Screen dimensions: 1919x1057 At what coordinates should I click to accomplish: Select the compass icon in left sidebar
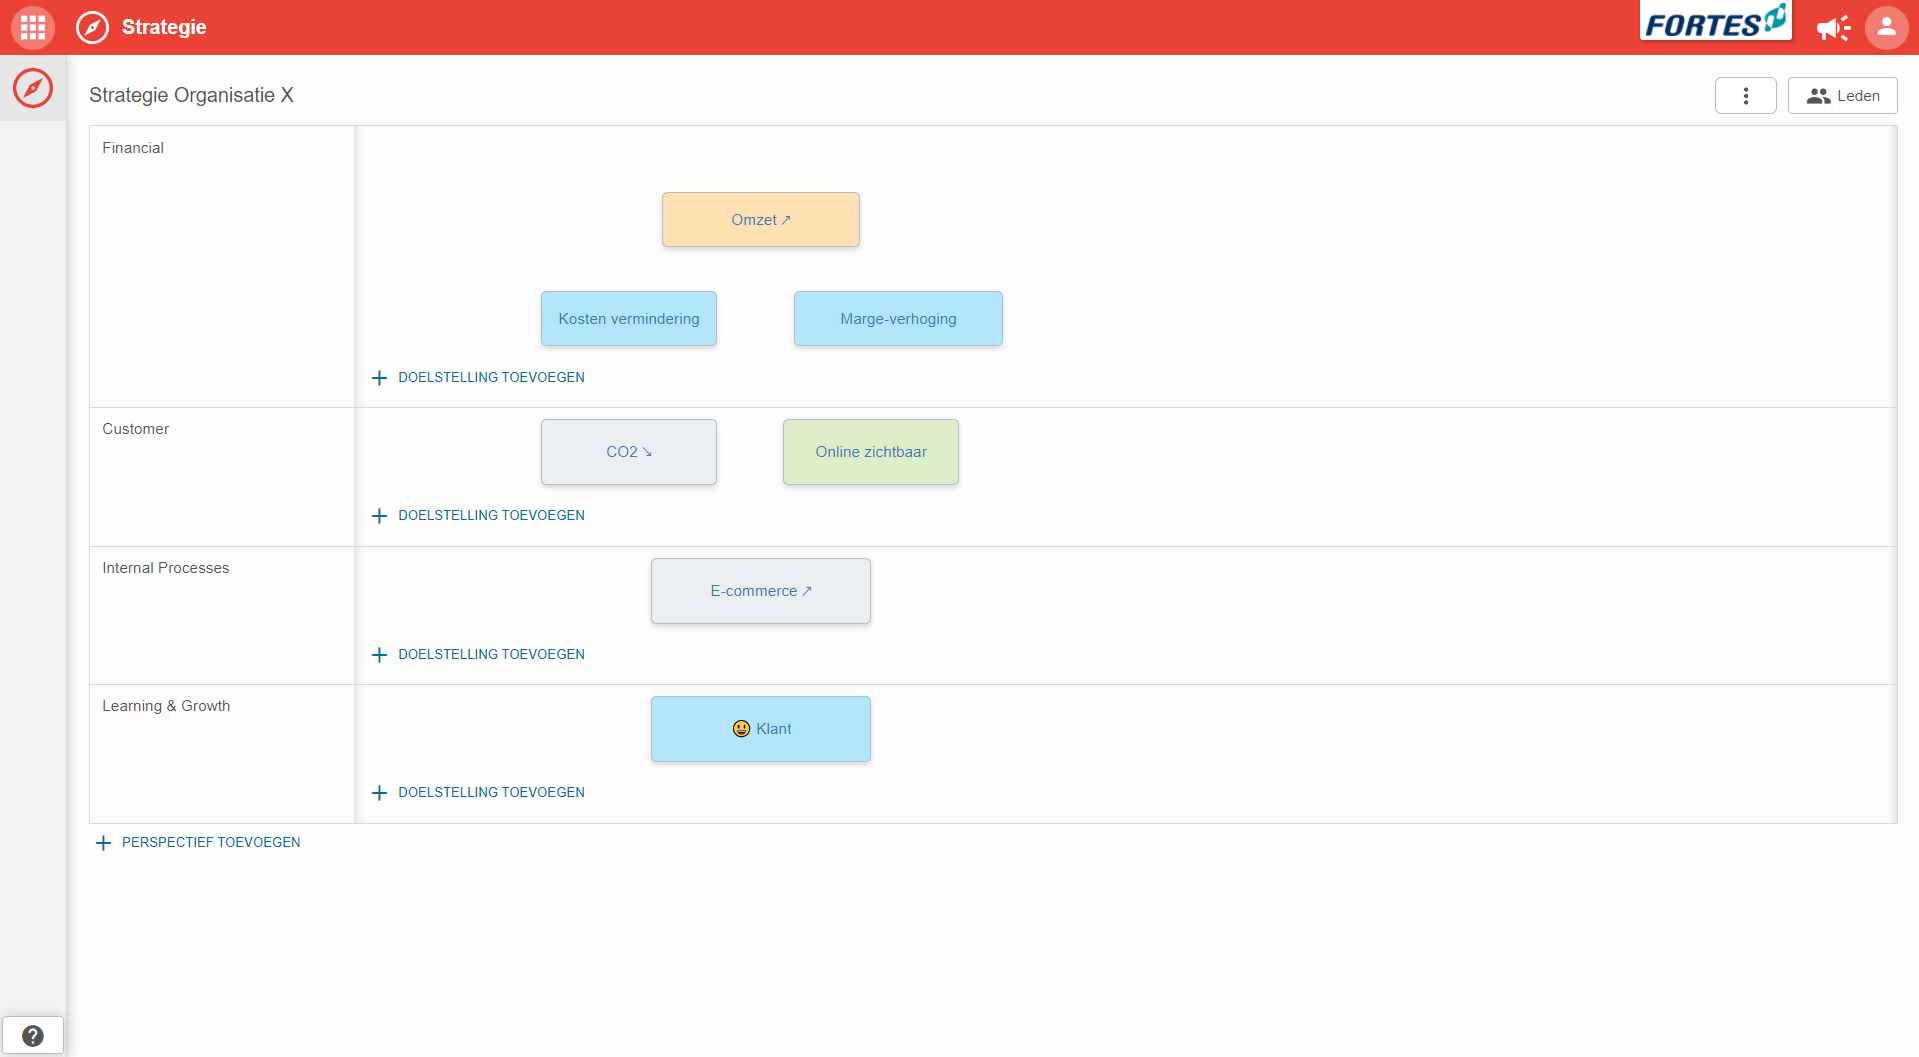pos(33,88)
